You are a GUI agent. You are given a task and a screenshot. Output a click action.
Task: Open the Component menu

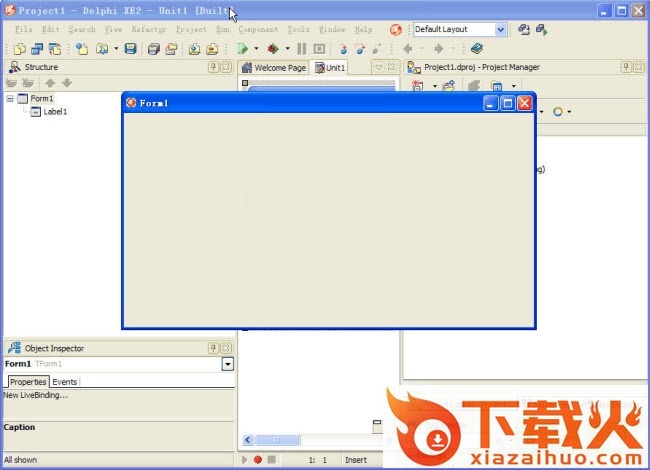click(x=258, y=29)
